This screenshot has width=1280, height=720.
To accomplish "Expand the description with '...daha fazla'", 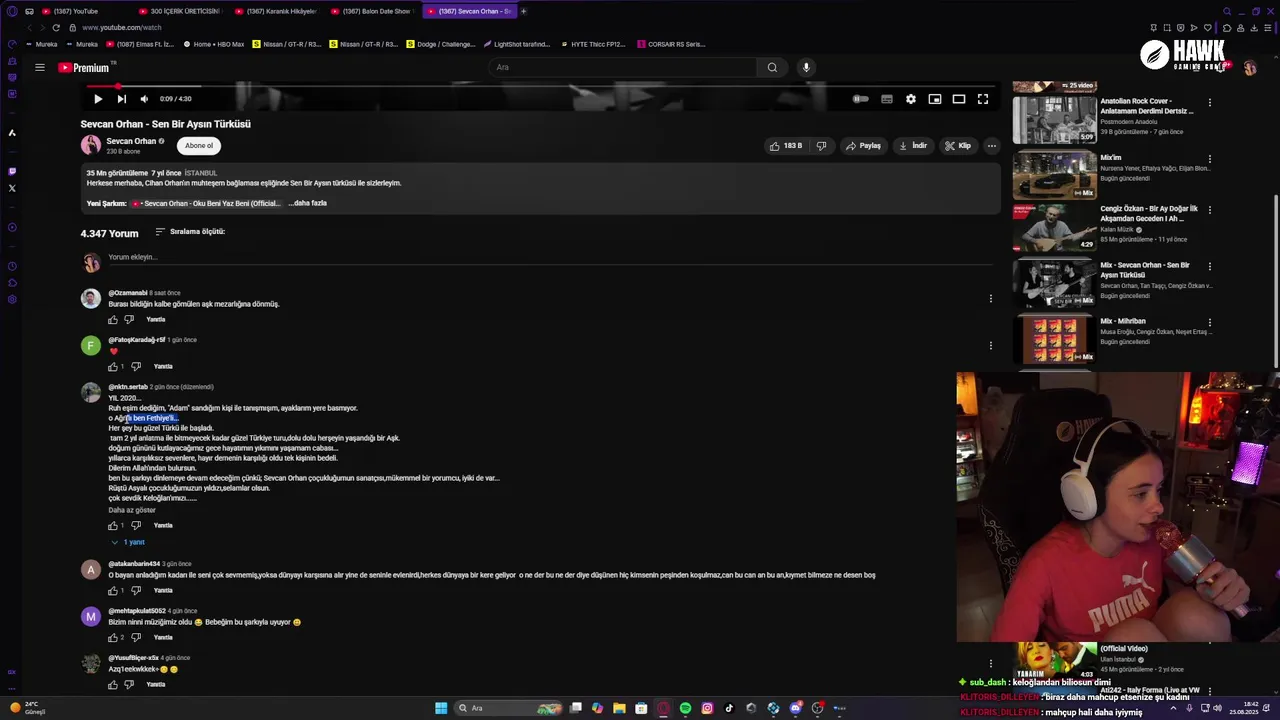I will pos(308,203).
